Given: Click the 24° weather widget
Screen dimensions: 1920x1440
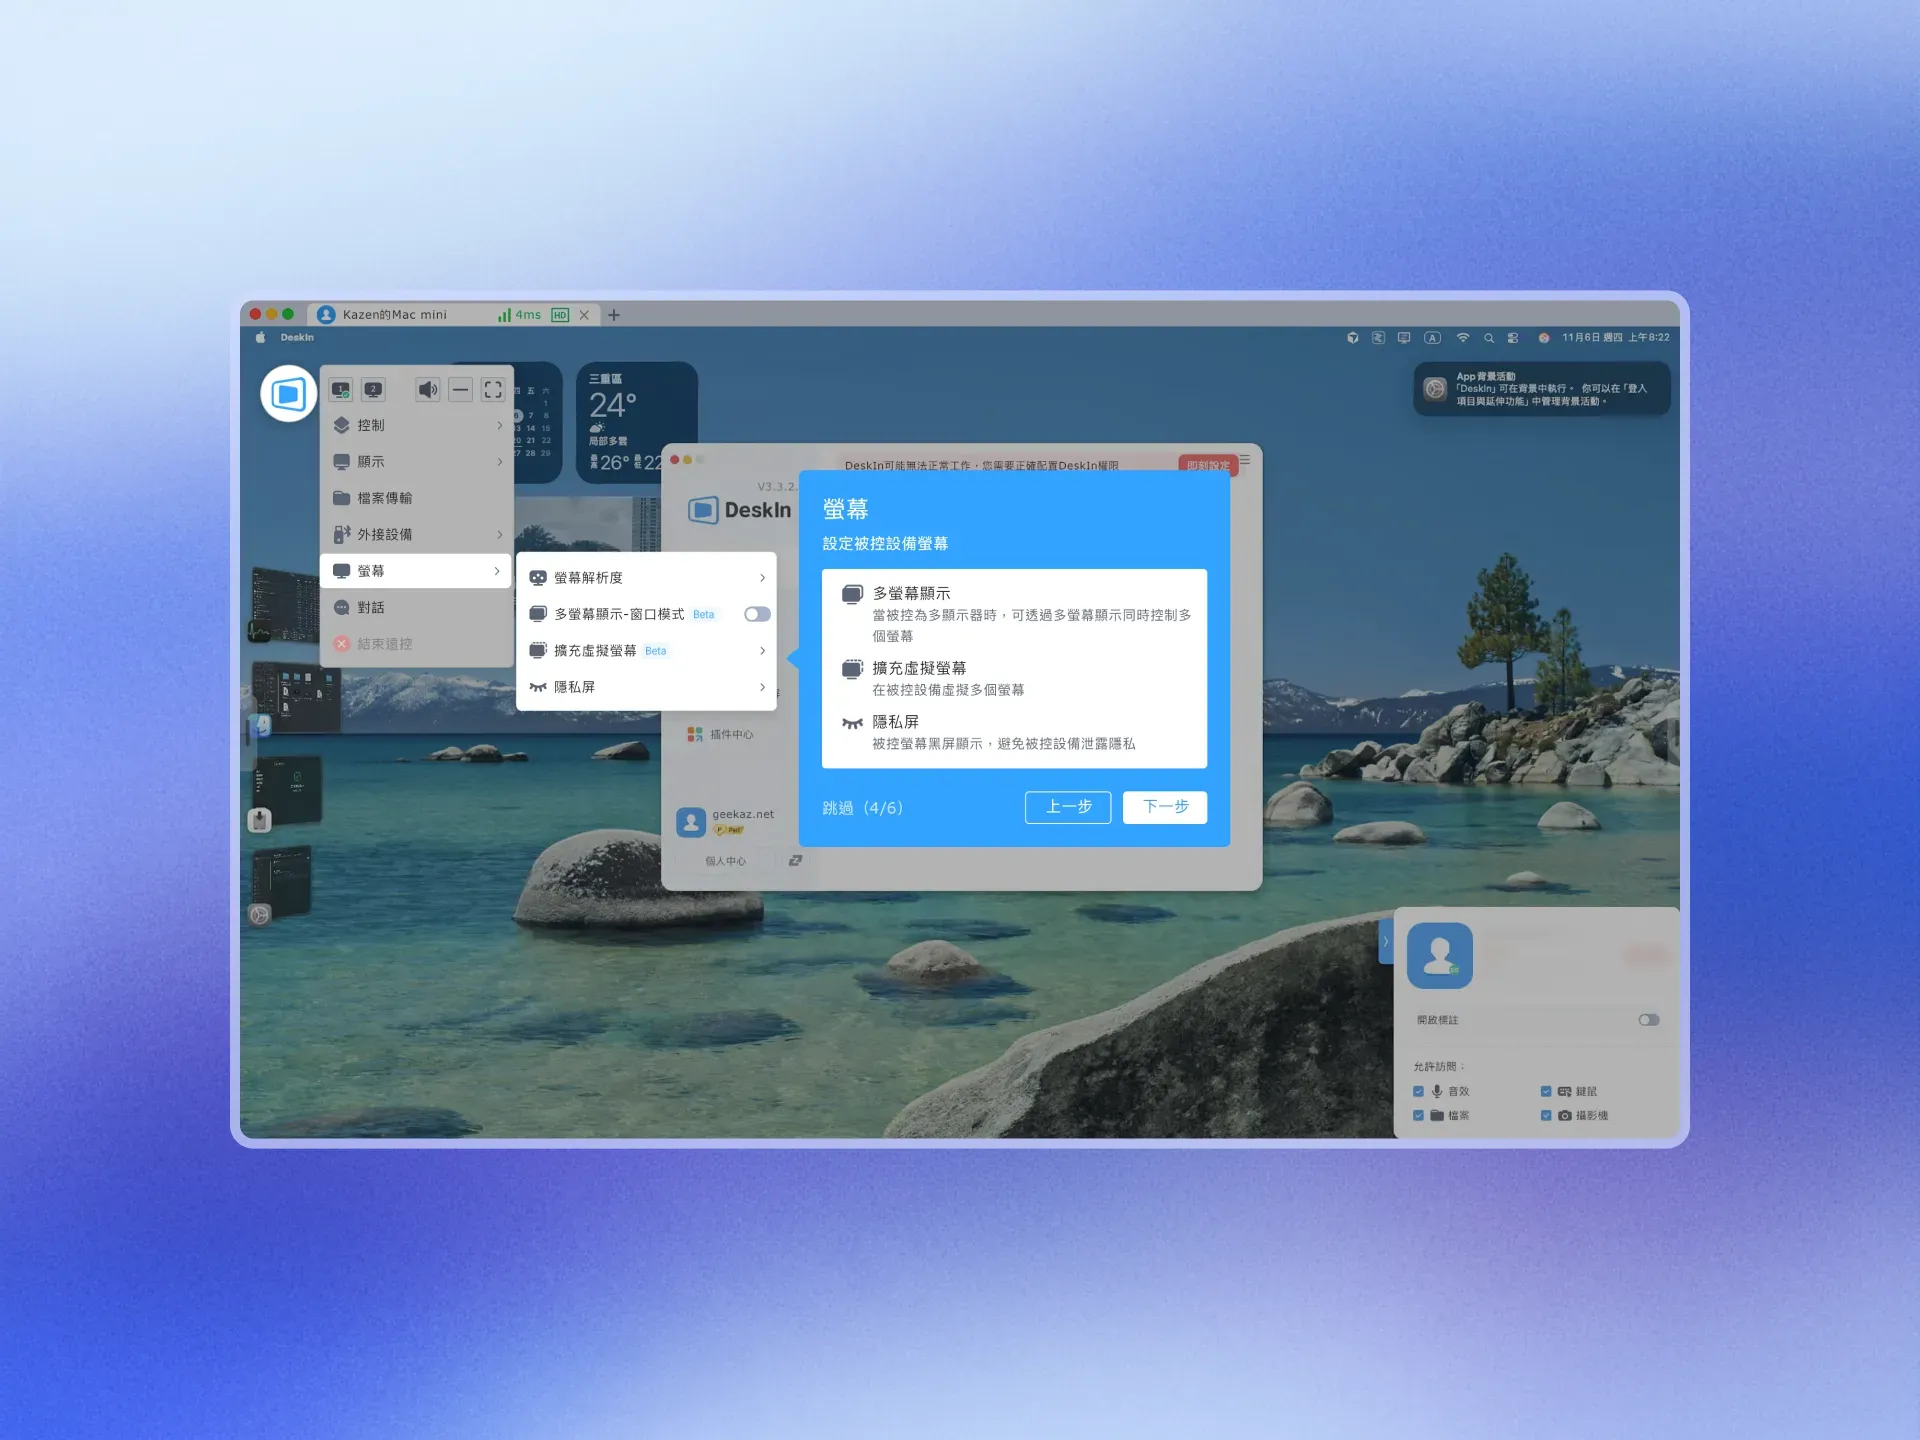Looking at the screenshot, I should (636, 423).
